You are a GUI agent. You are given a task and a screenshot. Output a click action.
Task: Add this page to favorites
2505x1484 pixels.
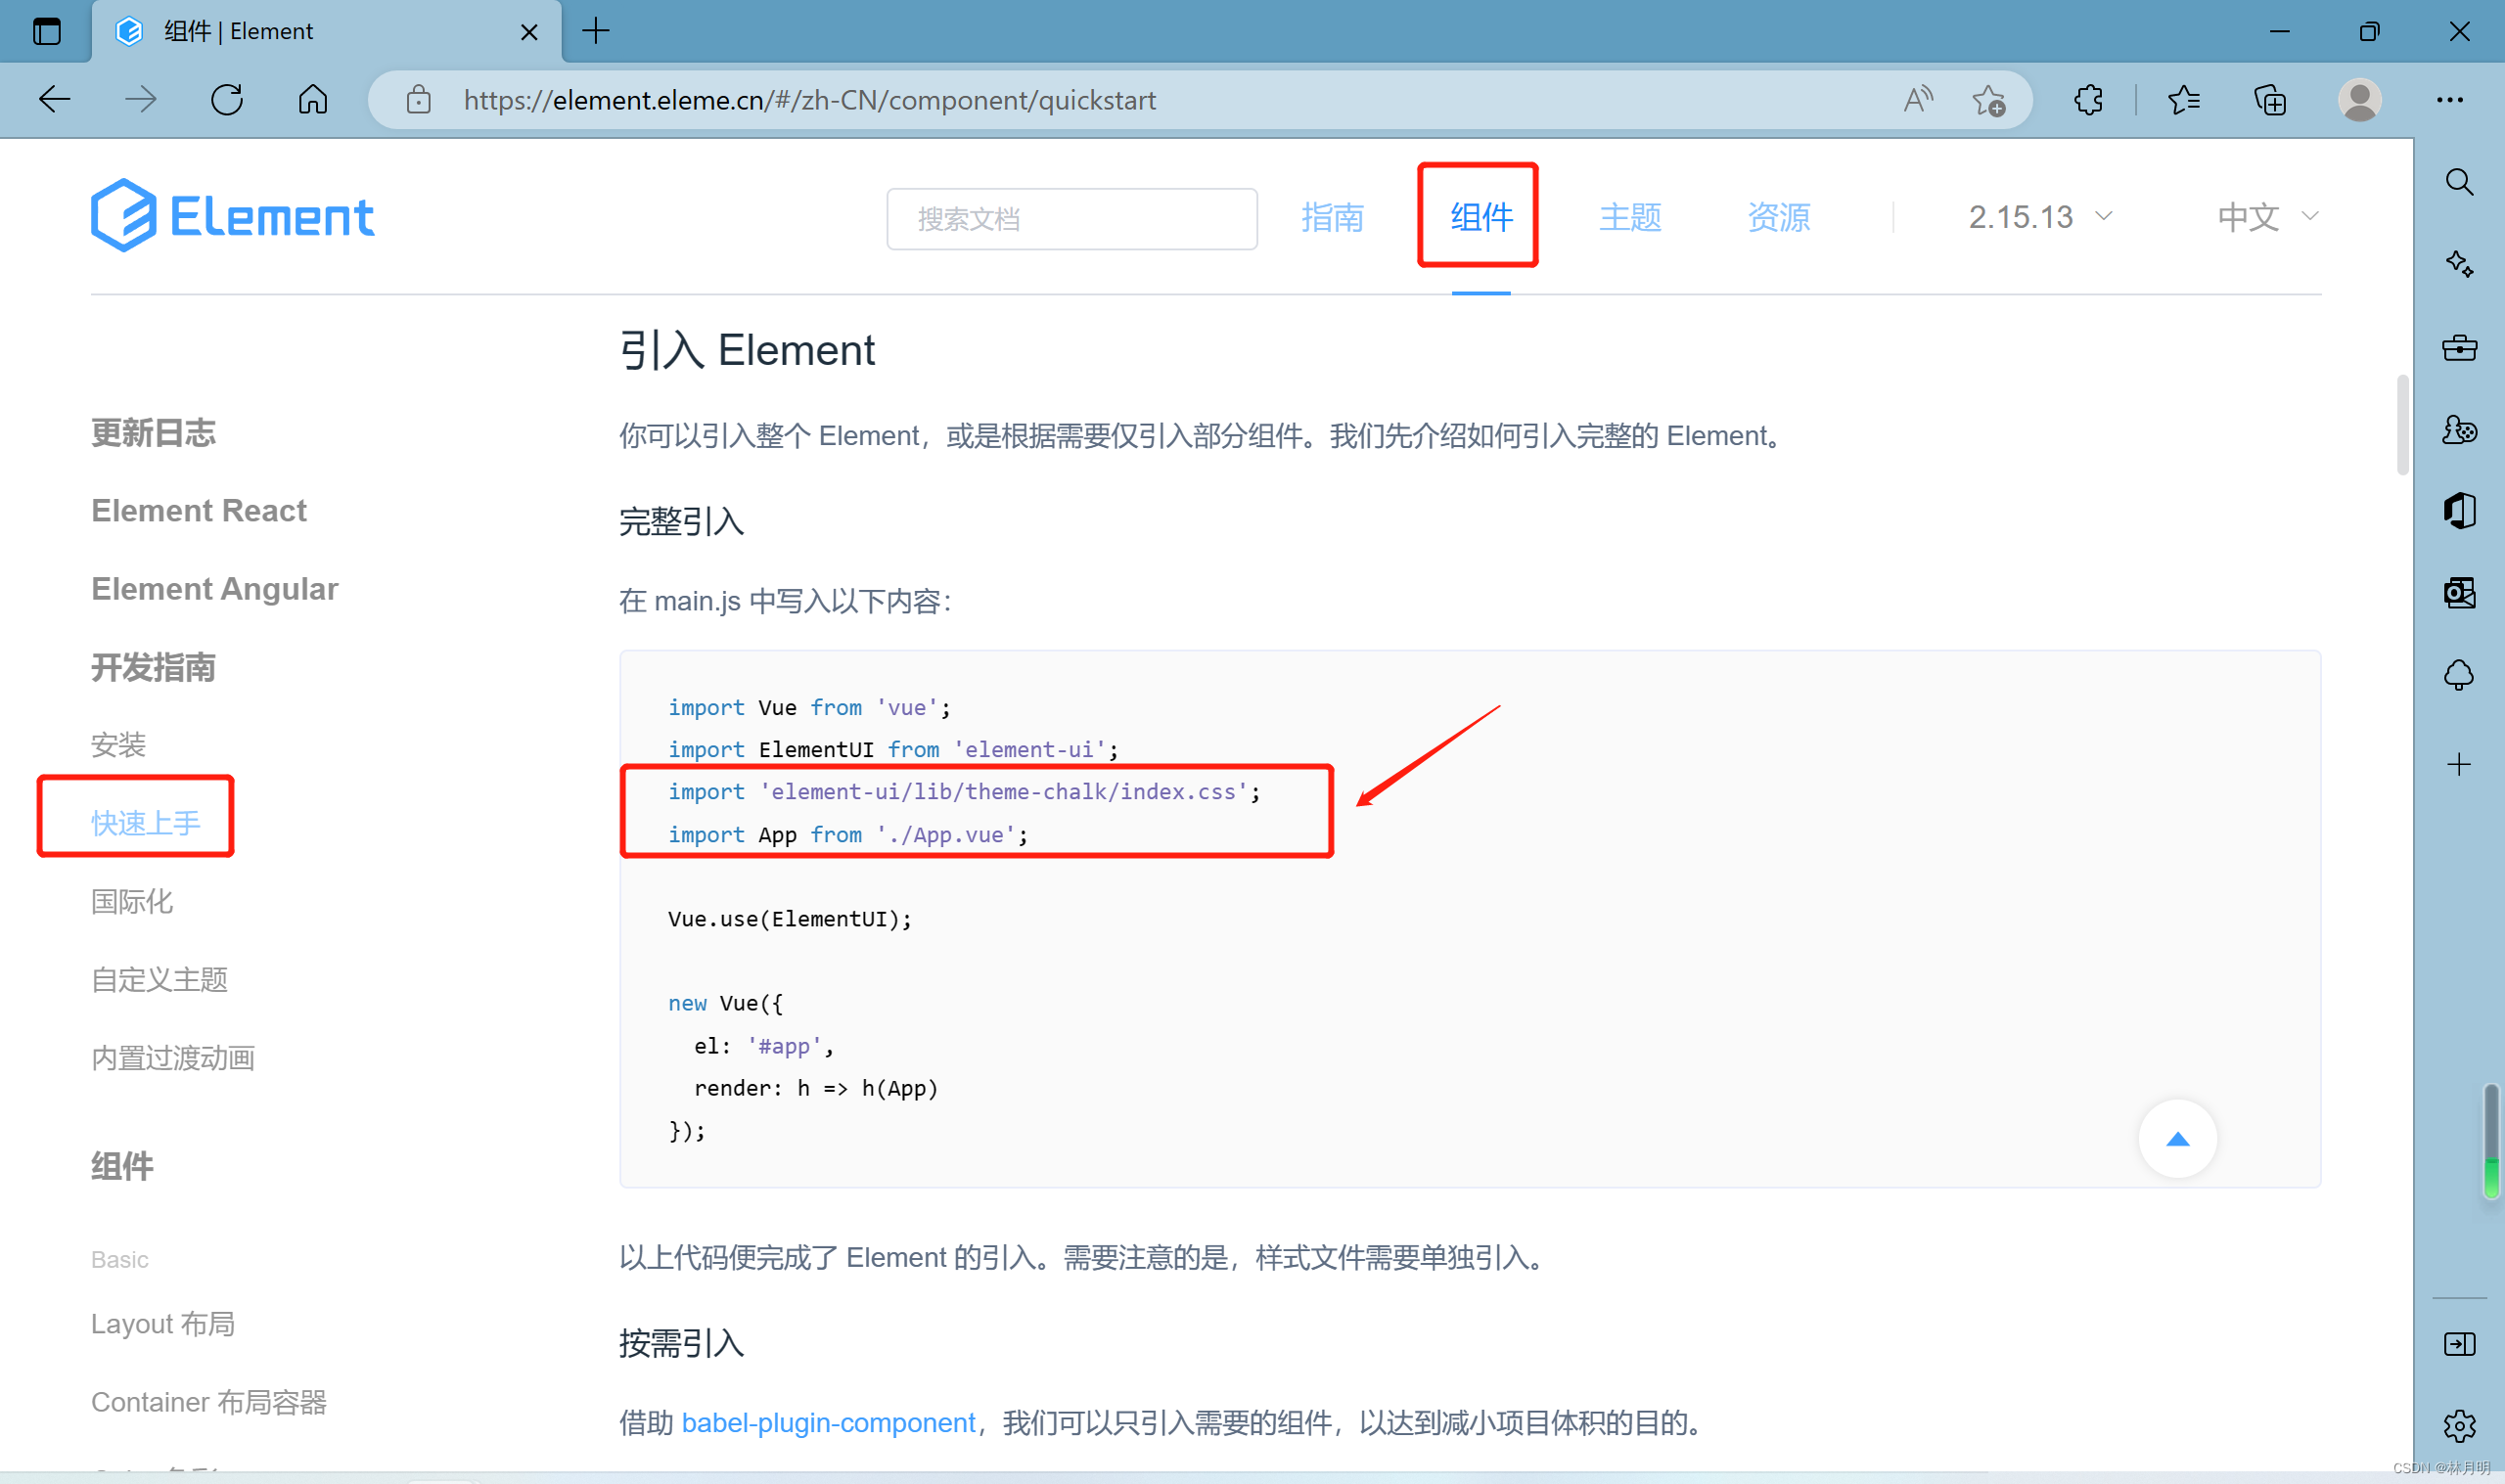pyautogui.click(x=1988, y=100)
